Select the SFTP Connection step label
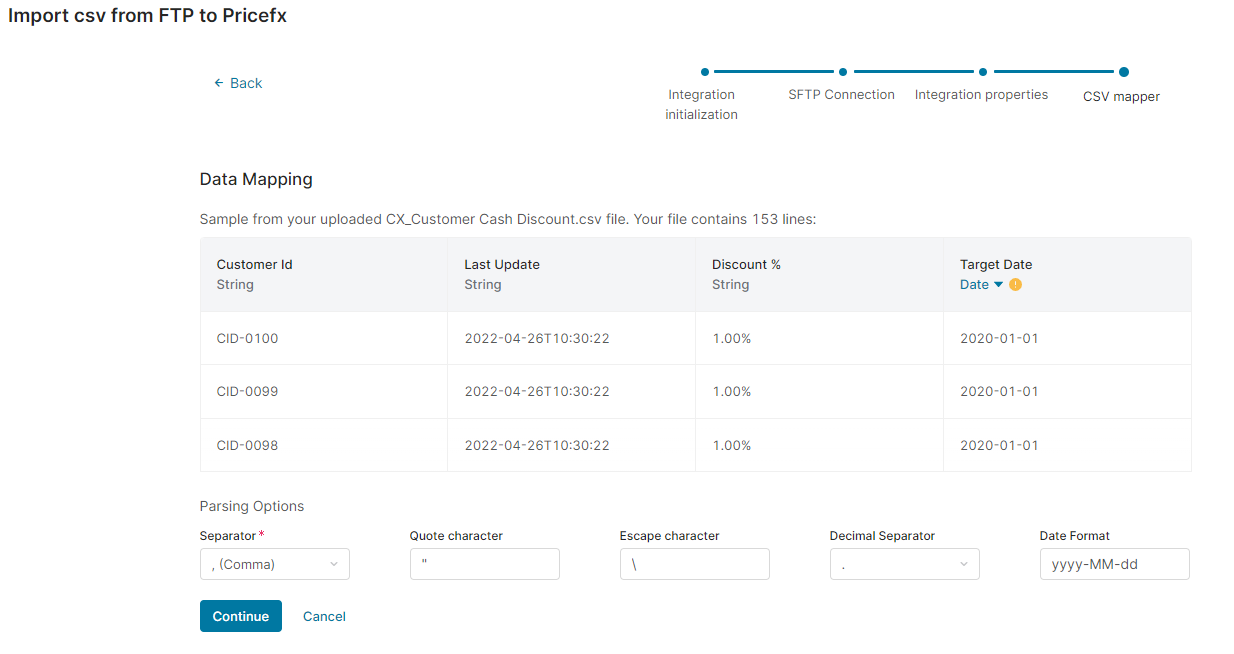1234x654 pixels. [x=841, y=95]
